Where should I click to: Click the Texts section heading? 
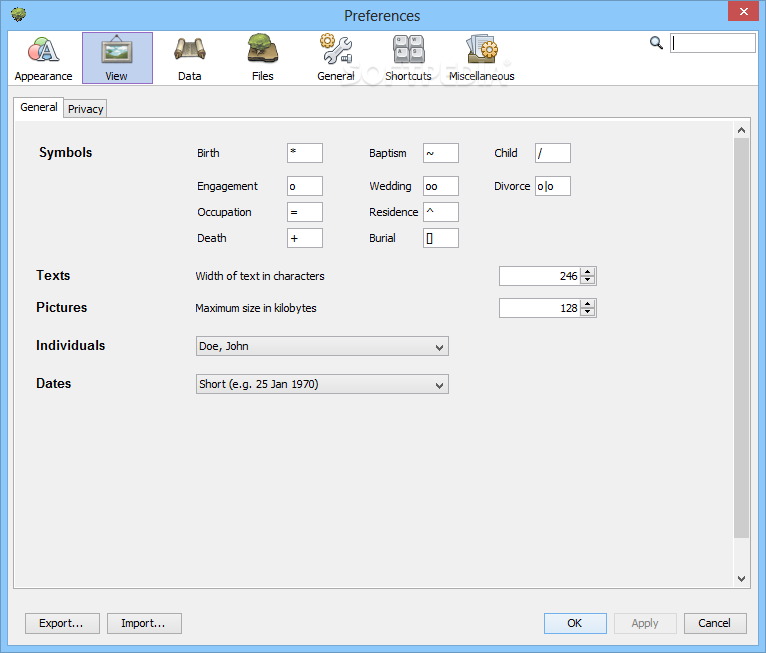click(53, 275)
